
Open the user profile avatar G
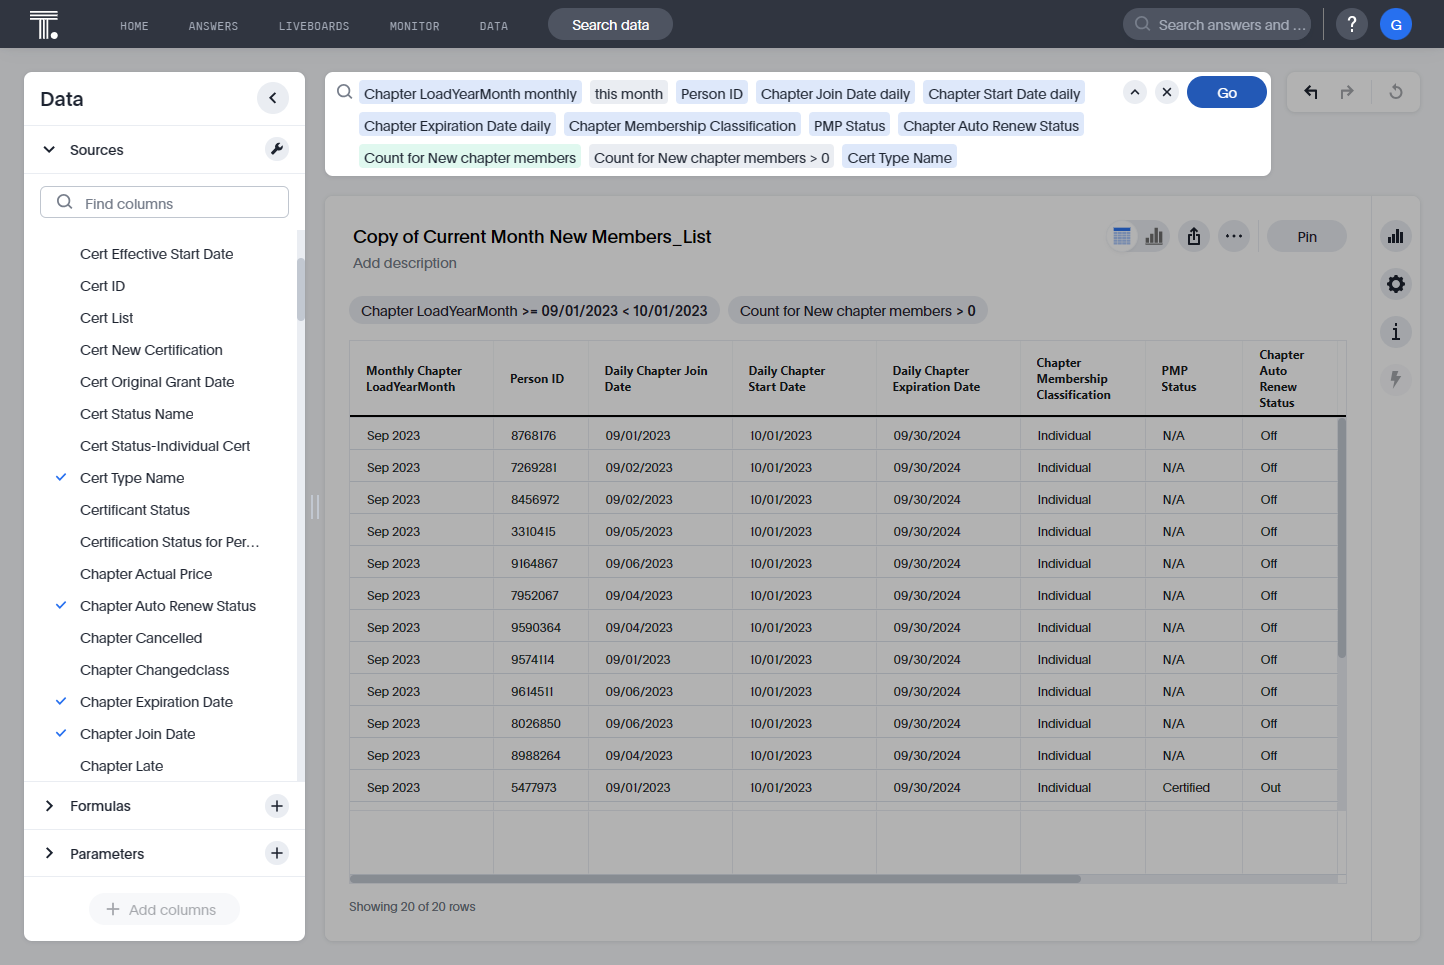tap(1396, 24)
